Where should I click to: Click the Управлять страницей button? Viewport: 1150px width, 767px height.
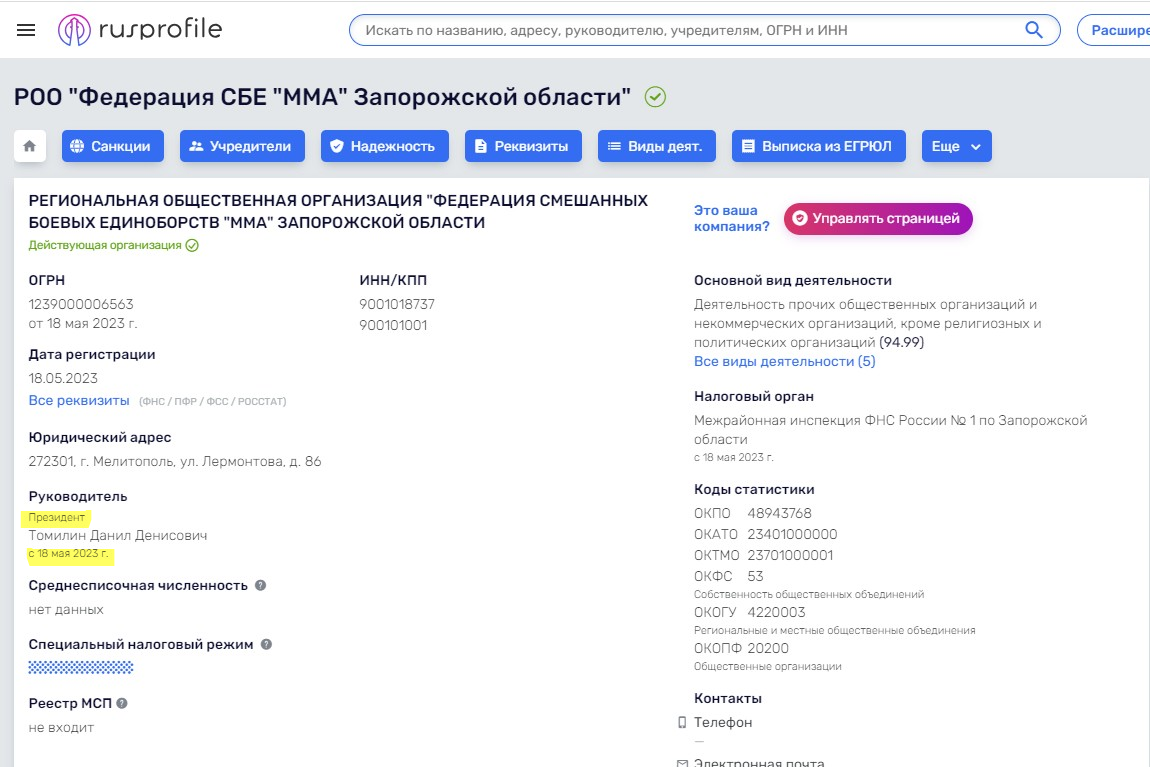point(880,219)
